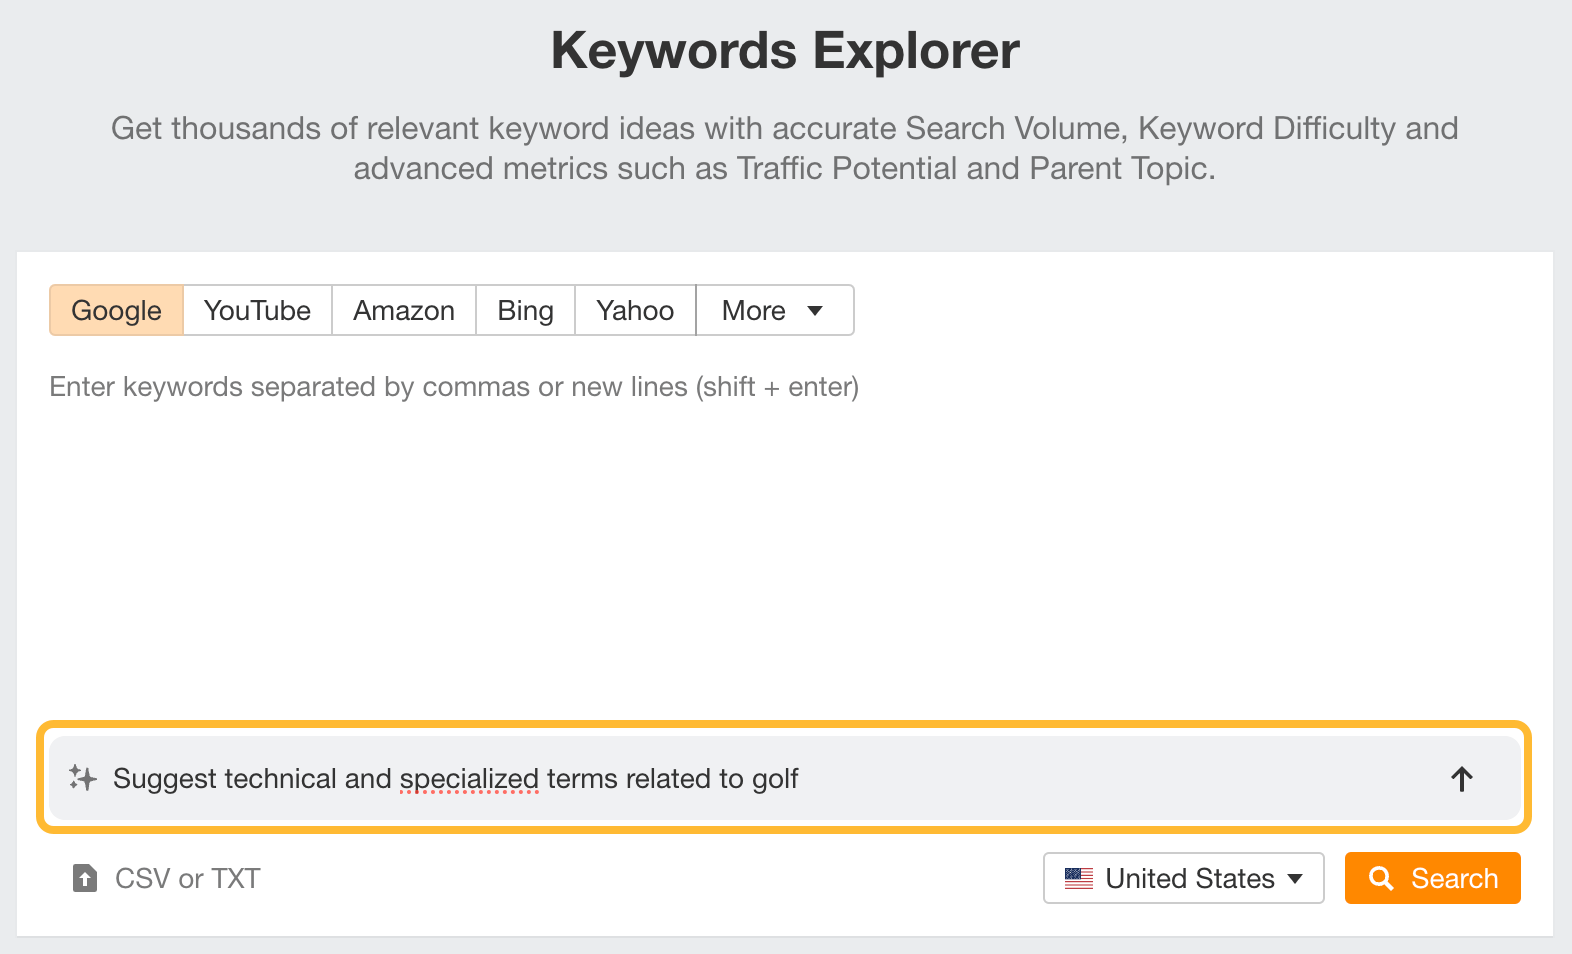Switch to the Amazon tab
Screen dimensions: 1572x954
[403, 310]
